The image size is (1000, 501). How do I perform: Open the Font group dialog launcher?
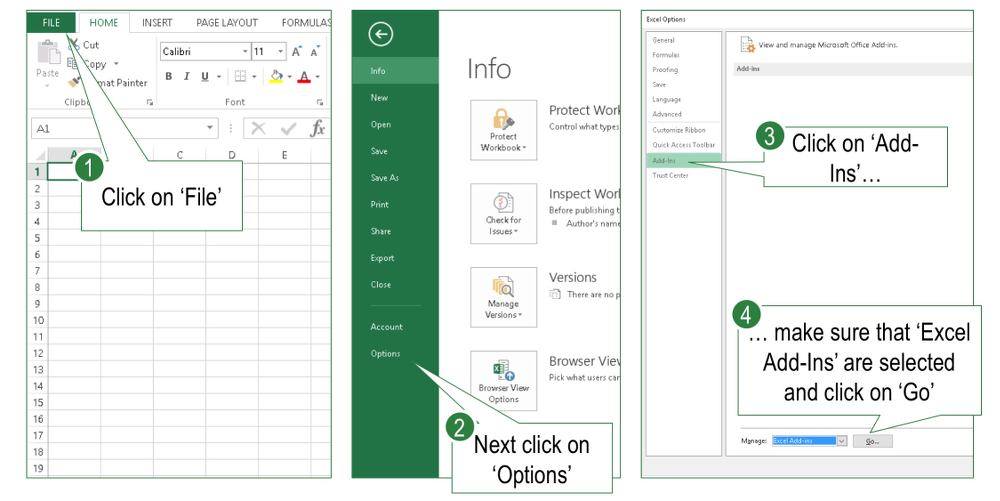(x=320, y=102)
